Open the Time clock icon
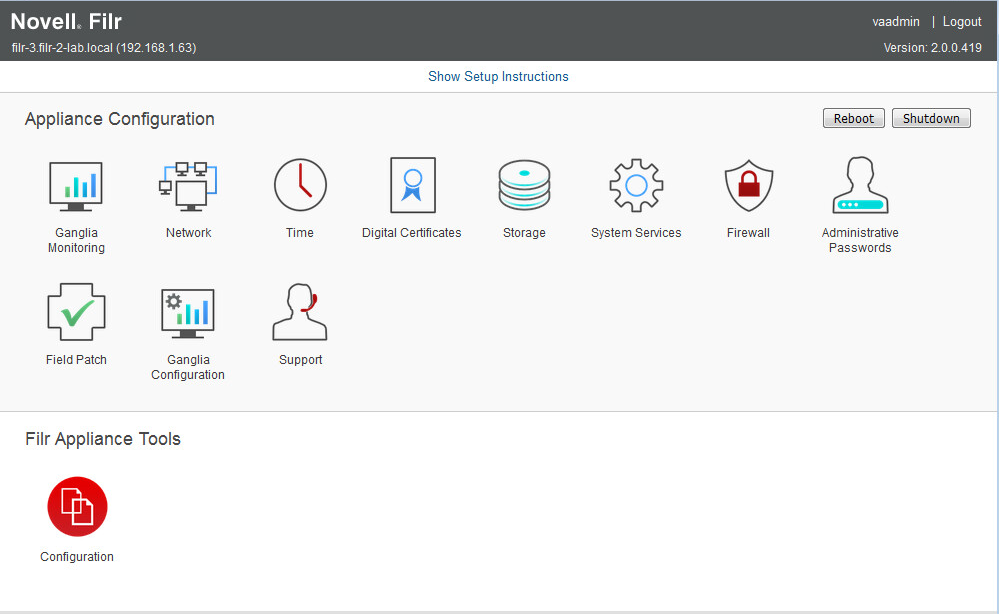The image size is (999, 614). click(x=300, y=185)
